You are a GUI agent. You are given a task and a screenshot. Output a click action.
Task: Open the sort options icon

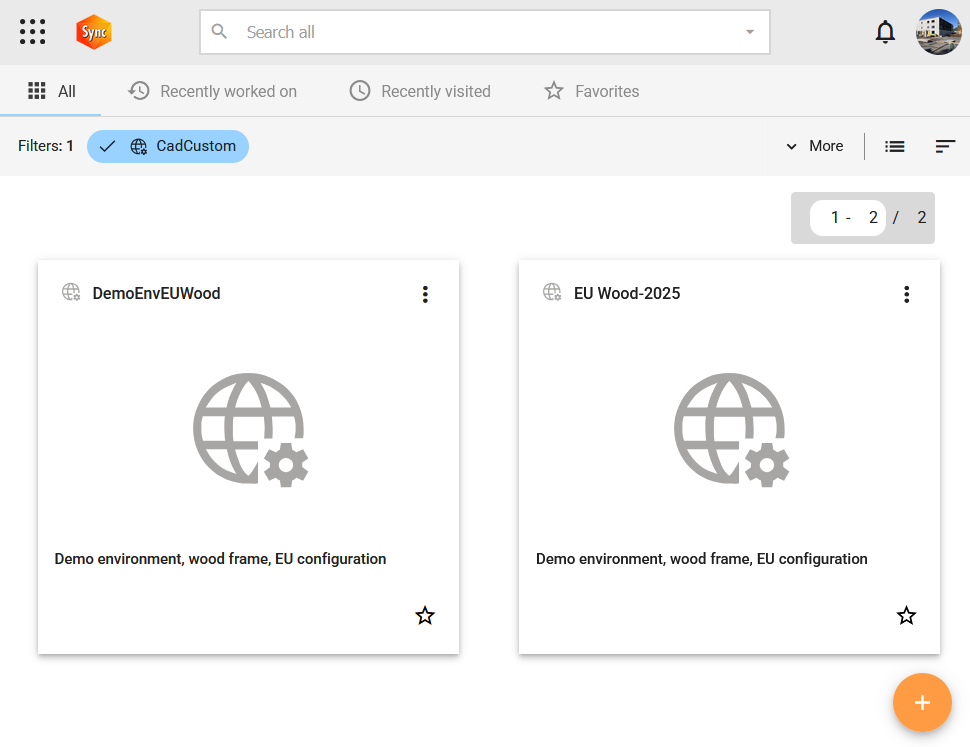(x=945, y=146)
